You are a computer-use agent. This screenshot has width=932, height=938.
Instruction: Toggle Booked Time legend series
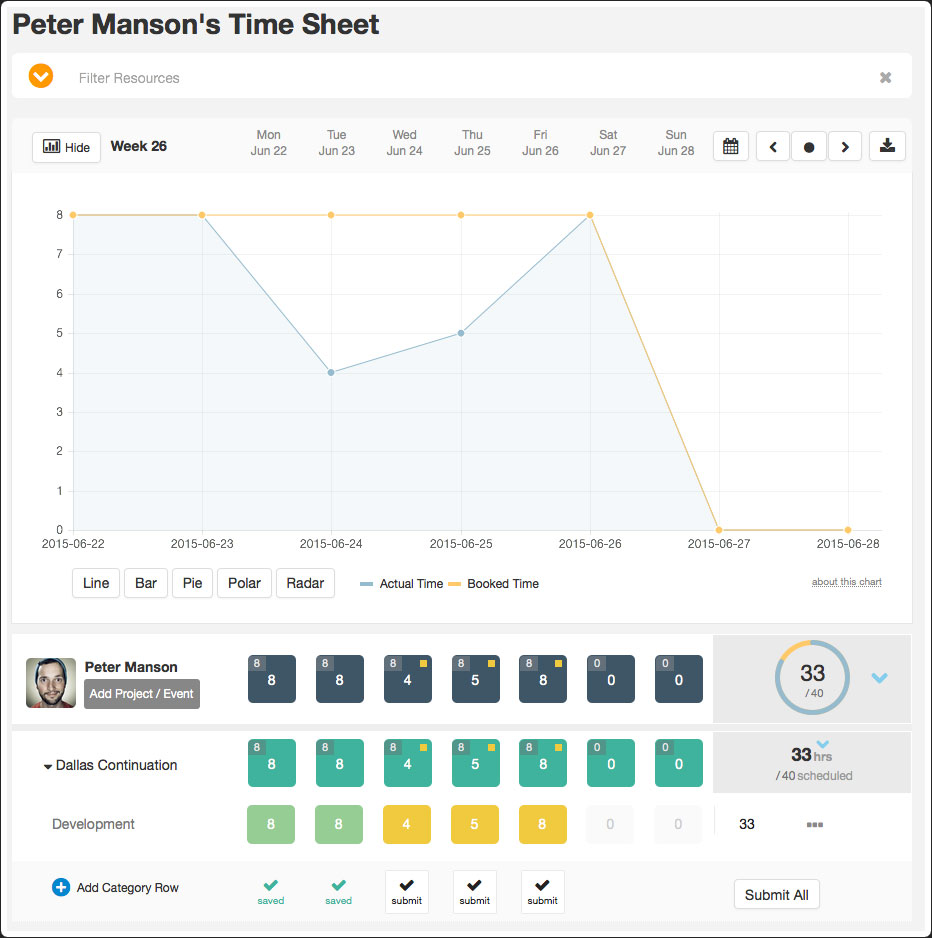pos(494,584)
